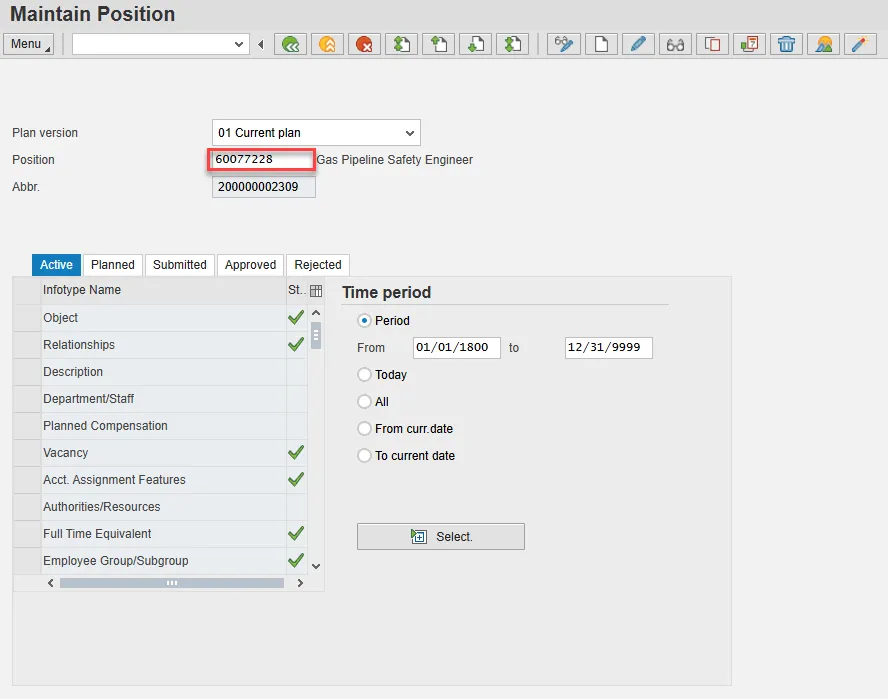Image resolution: width=888 pixels, height=699 pixels.
Task: Open the command field dropdown
Action: [238, 44]
